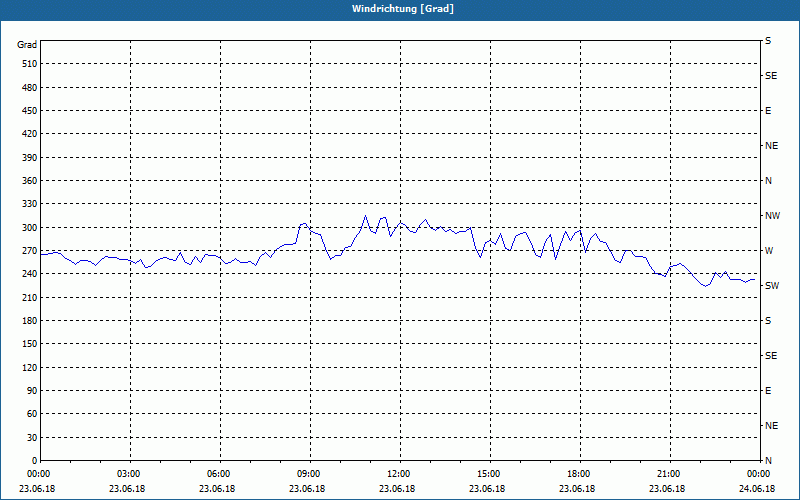This screenshot has height=500, width=800.
Task: Click the E compass label at 450 degrees
Action: click(x=768, y=111)
